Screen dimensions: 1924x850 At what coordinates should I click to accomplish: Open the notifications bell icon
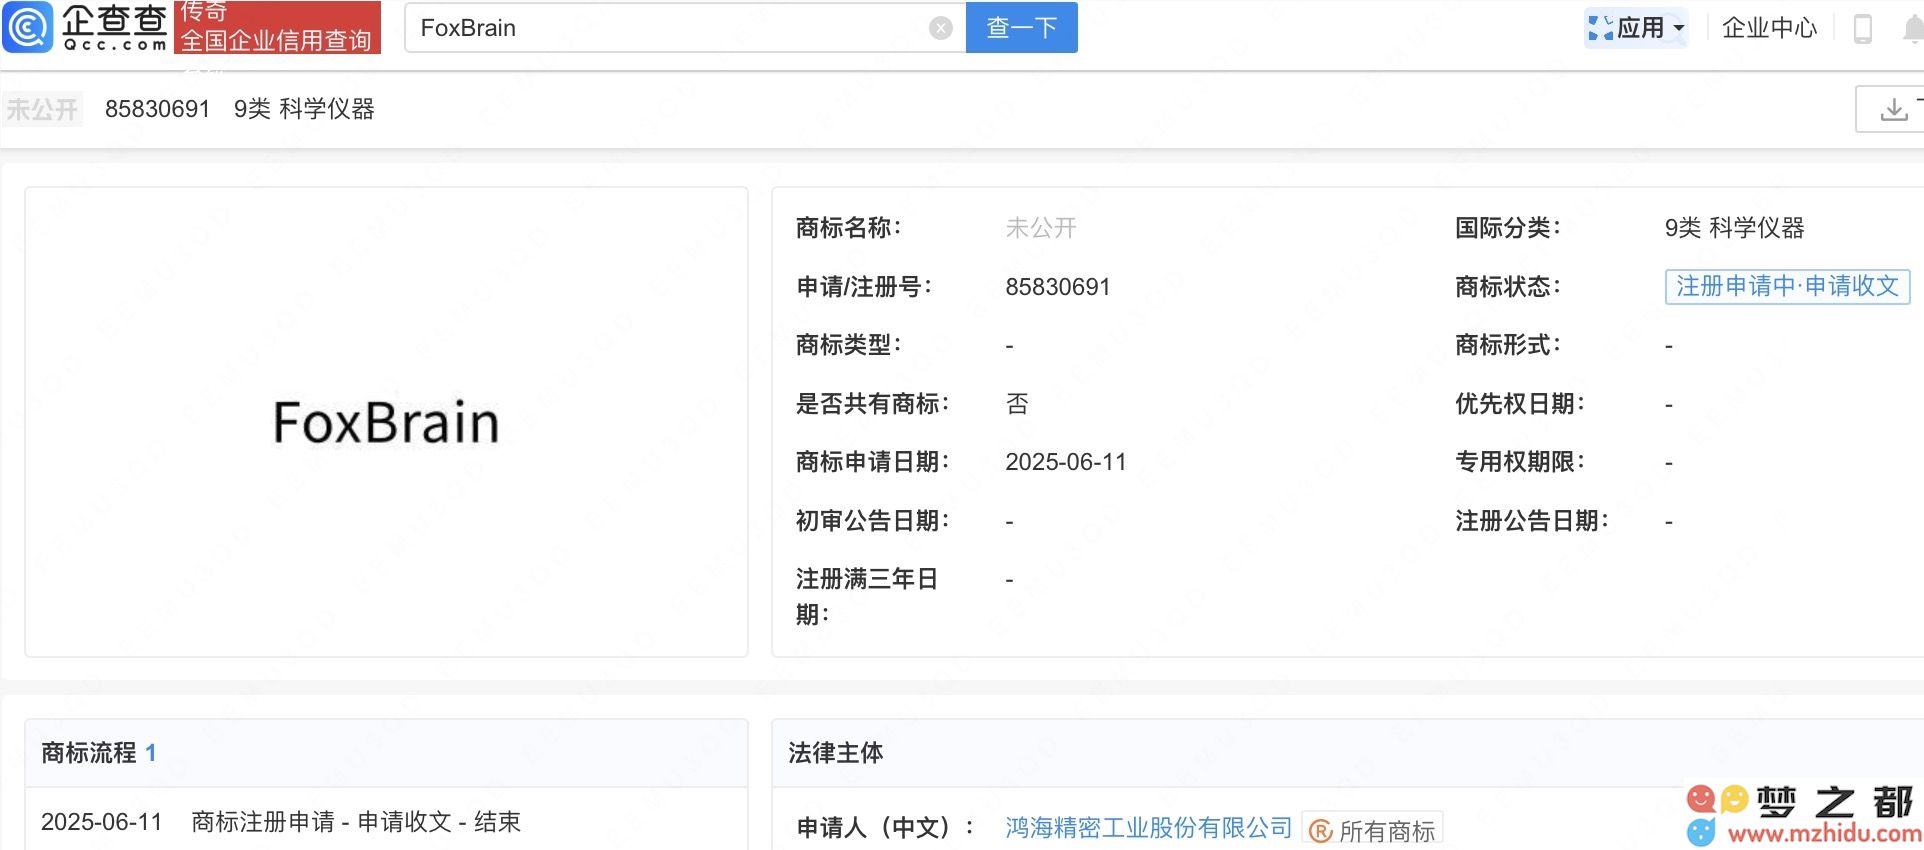[1913, 29]
